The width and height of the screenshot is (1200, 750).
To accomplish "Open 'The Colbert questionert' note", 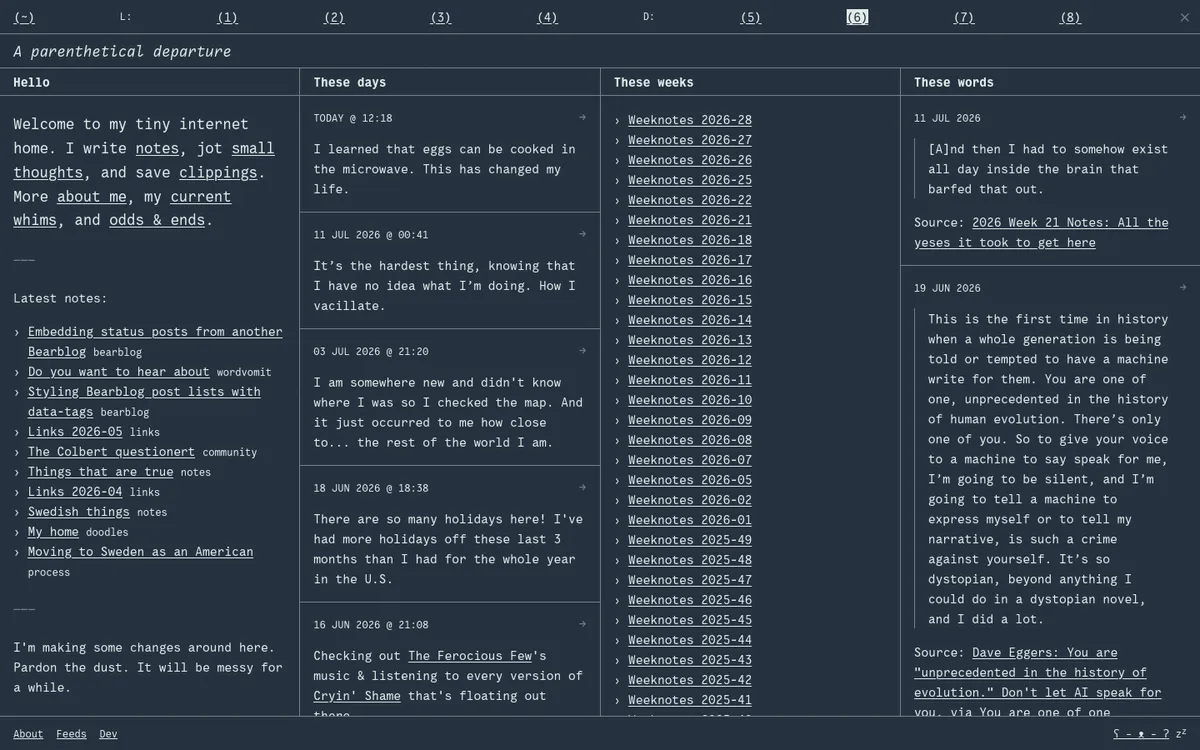I will click(111, 451).
